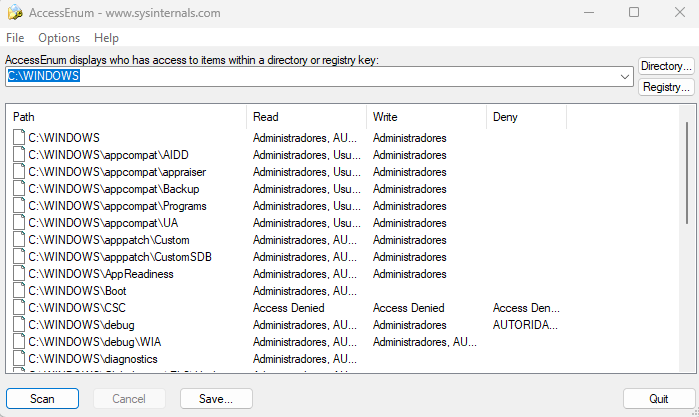Click Write cell 'Access Denied' in CSC row
699x417 pixels.
click(x=408, y=308)
